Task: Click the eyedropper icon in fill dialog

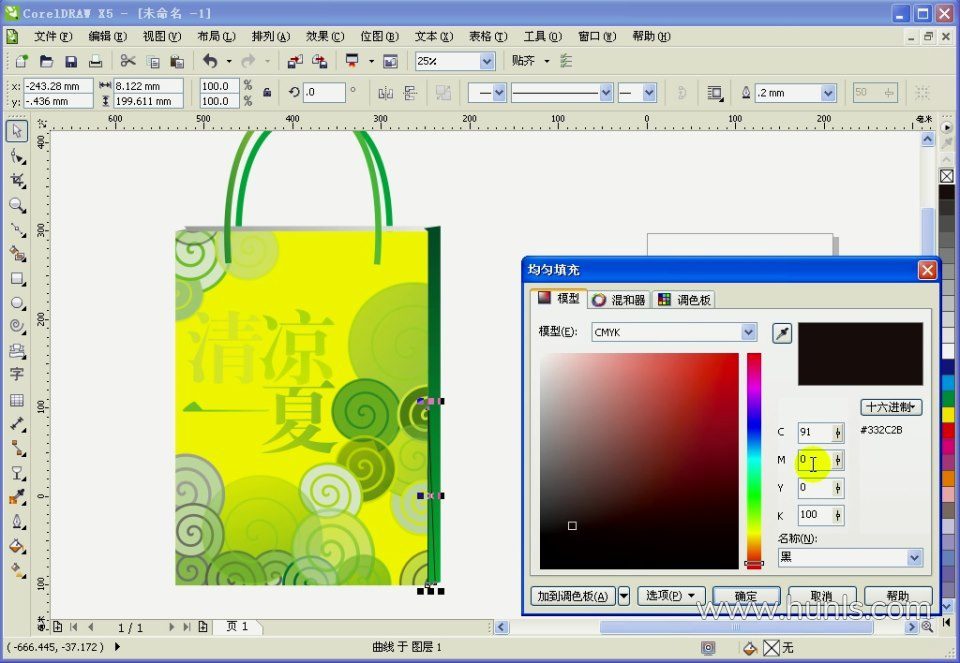Action: (x=782, y=333)
